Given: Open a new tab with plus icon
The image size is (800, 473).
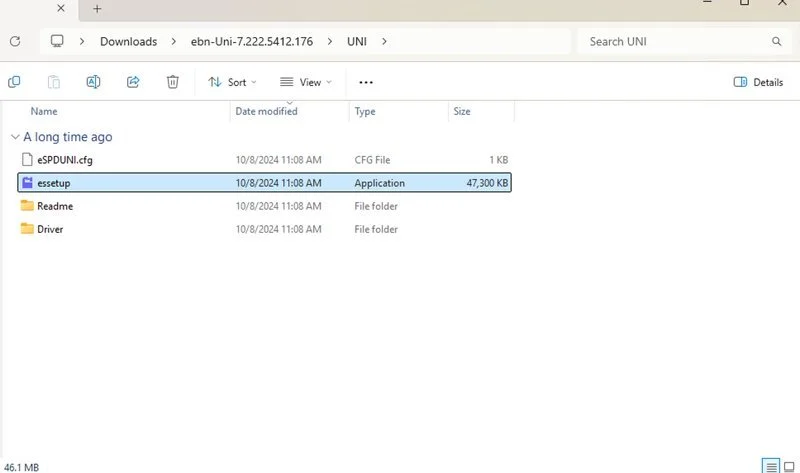Looking at the screenshot, I should click(97, 9).
